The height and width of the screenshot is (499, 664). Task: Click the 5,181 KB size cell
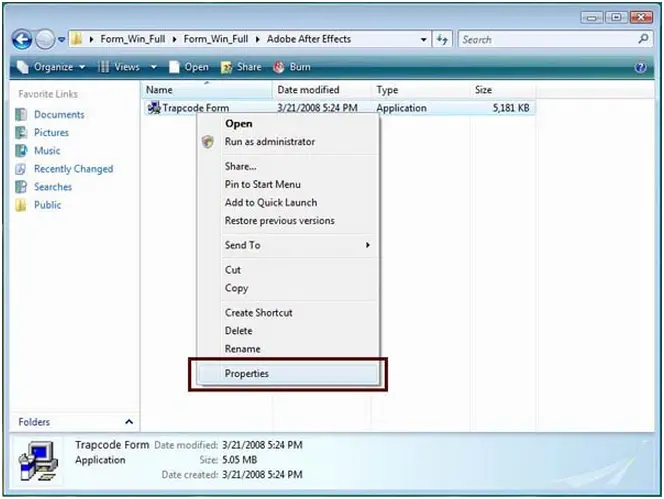tap(511, 108)
